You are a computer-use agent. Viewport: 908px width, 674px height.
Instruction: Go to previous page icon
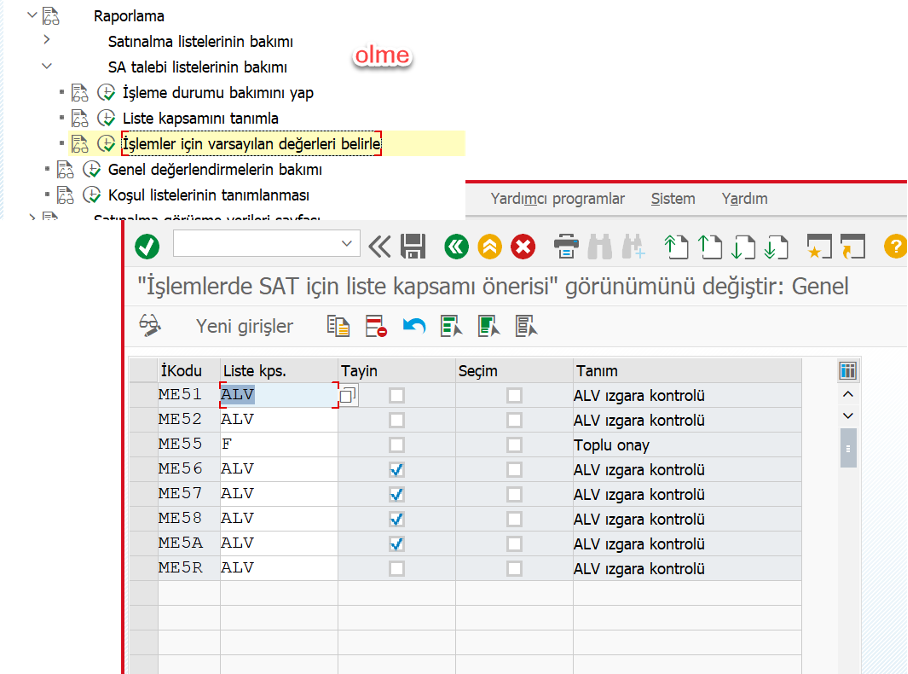point(709,247)
